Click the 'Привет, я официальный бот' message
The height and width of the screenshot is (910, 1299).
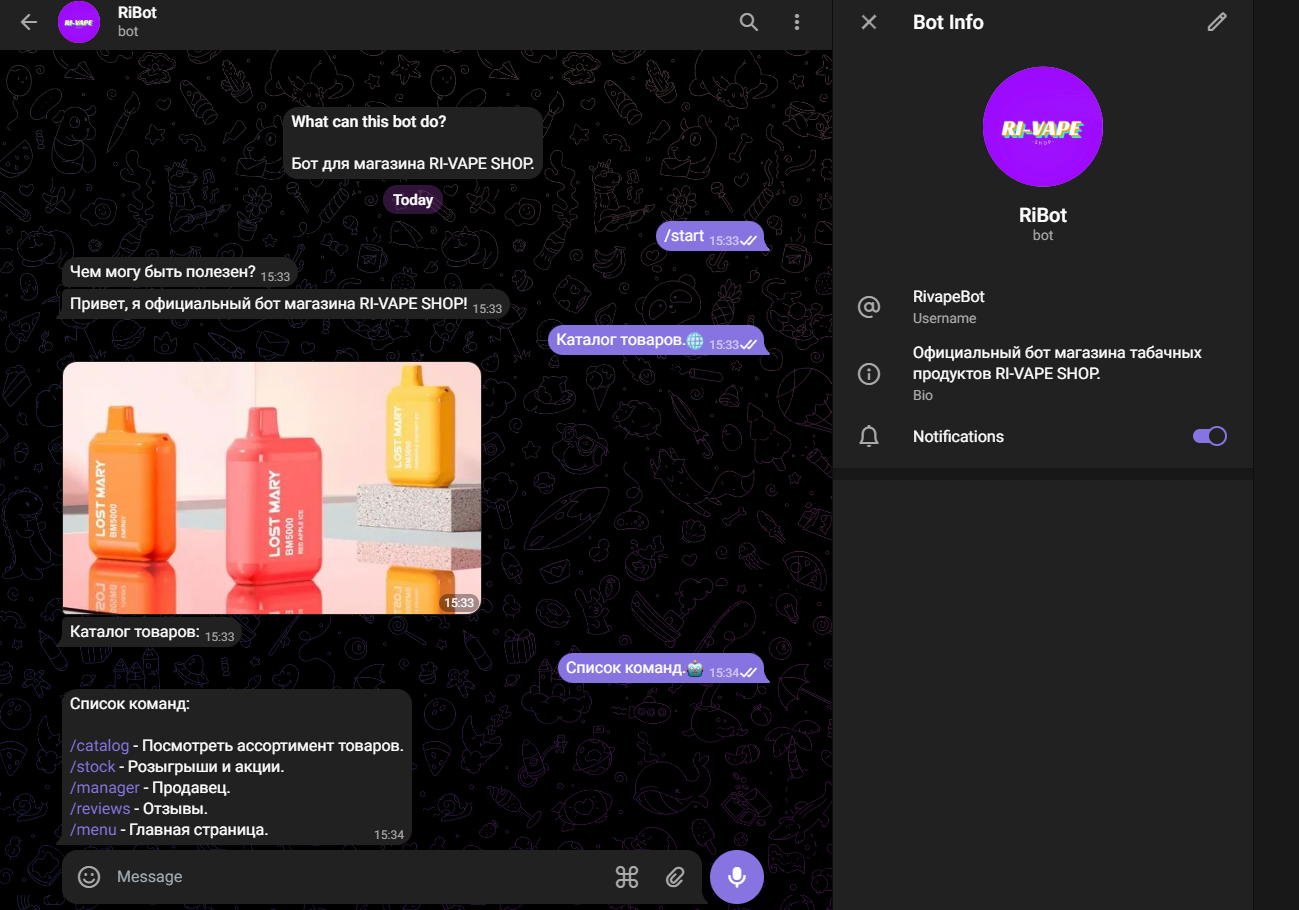point(286,304)
